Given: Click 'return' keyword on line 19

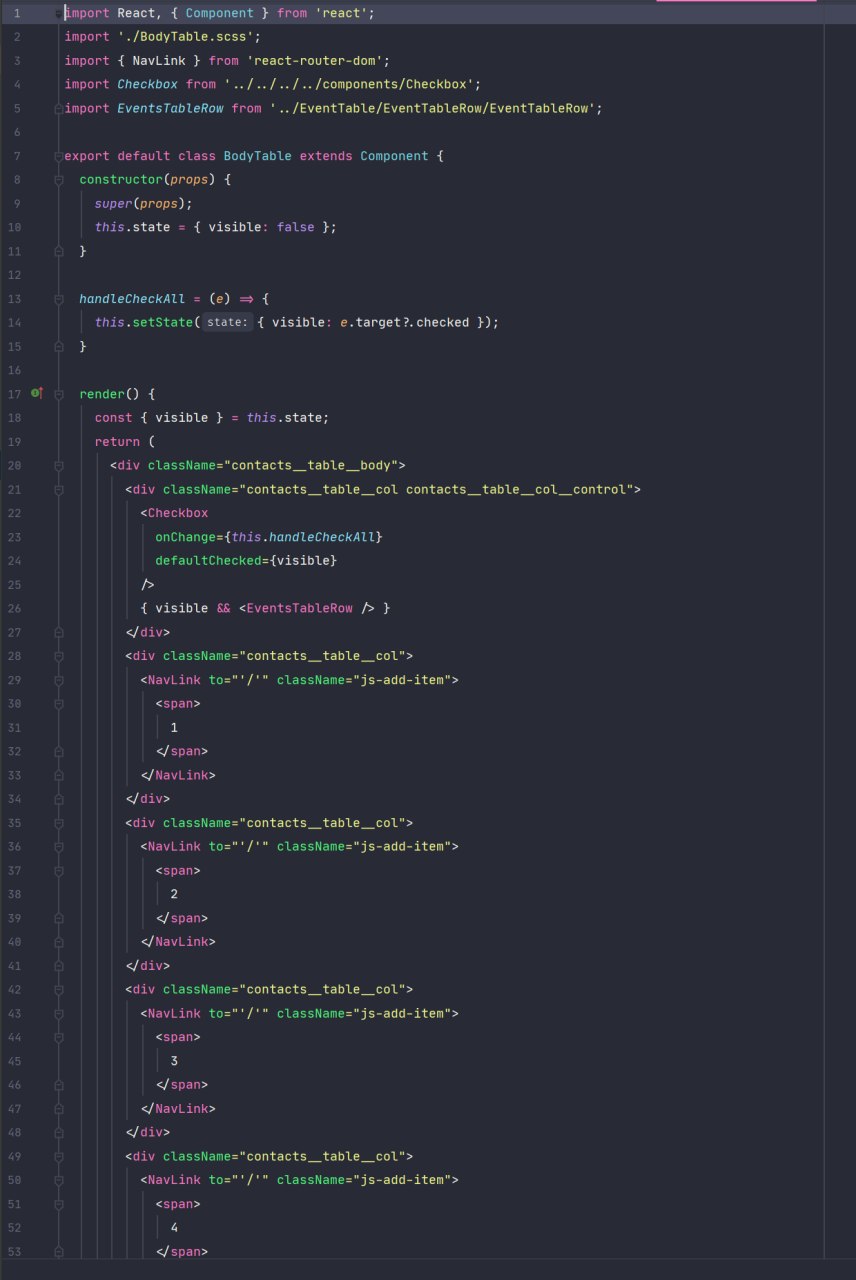Looking at the screenshot, I should point(118,442).
